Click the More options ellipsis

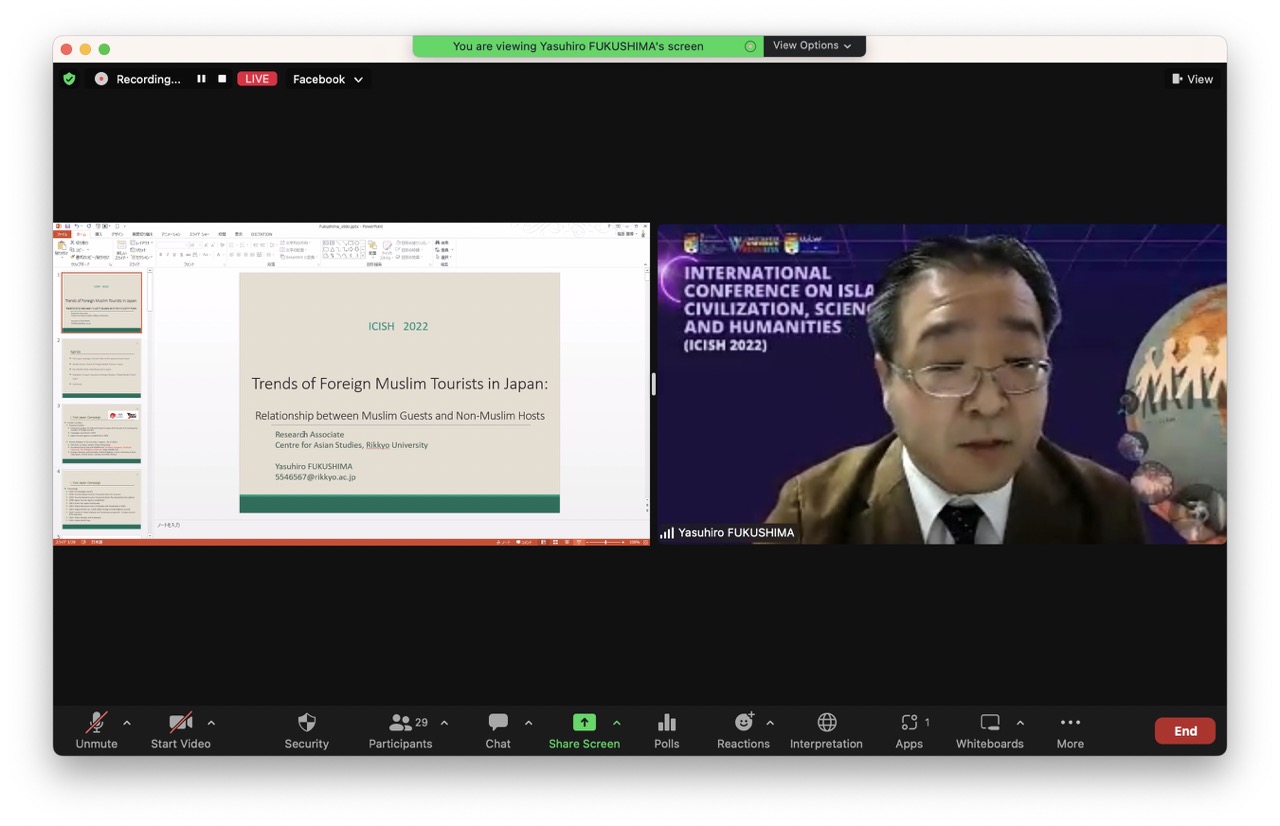1070,730
